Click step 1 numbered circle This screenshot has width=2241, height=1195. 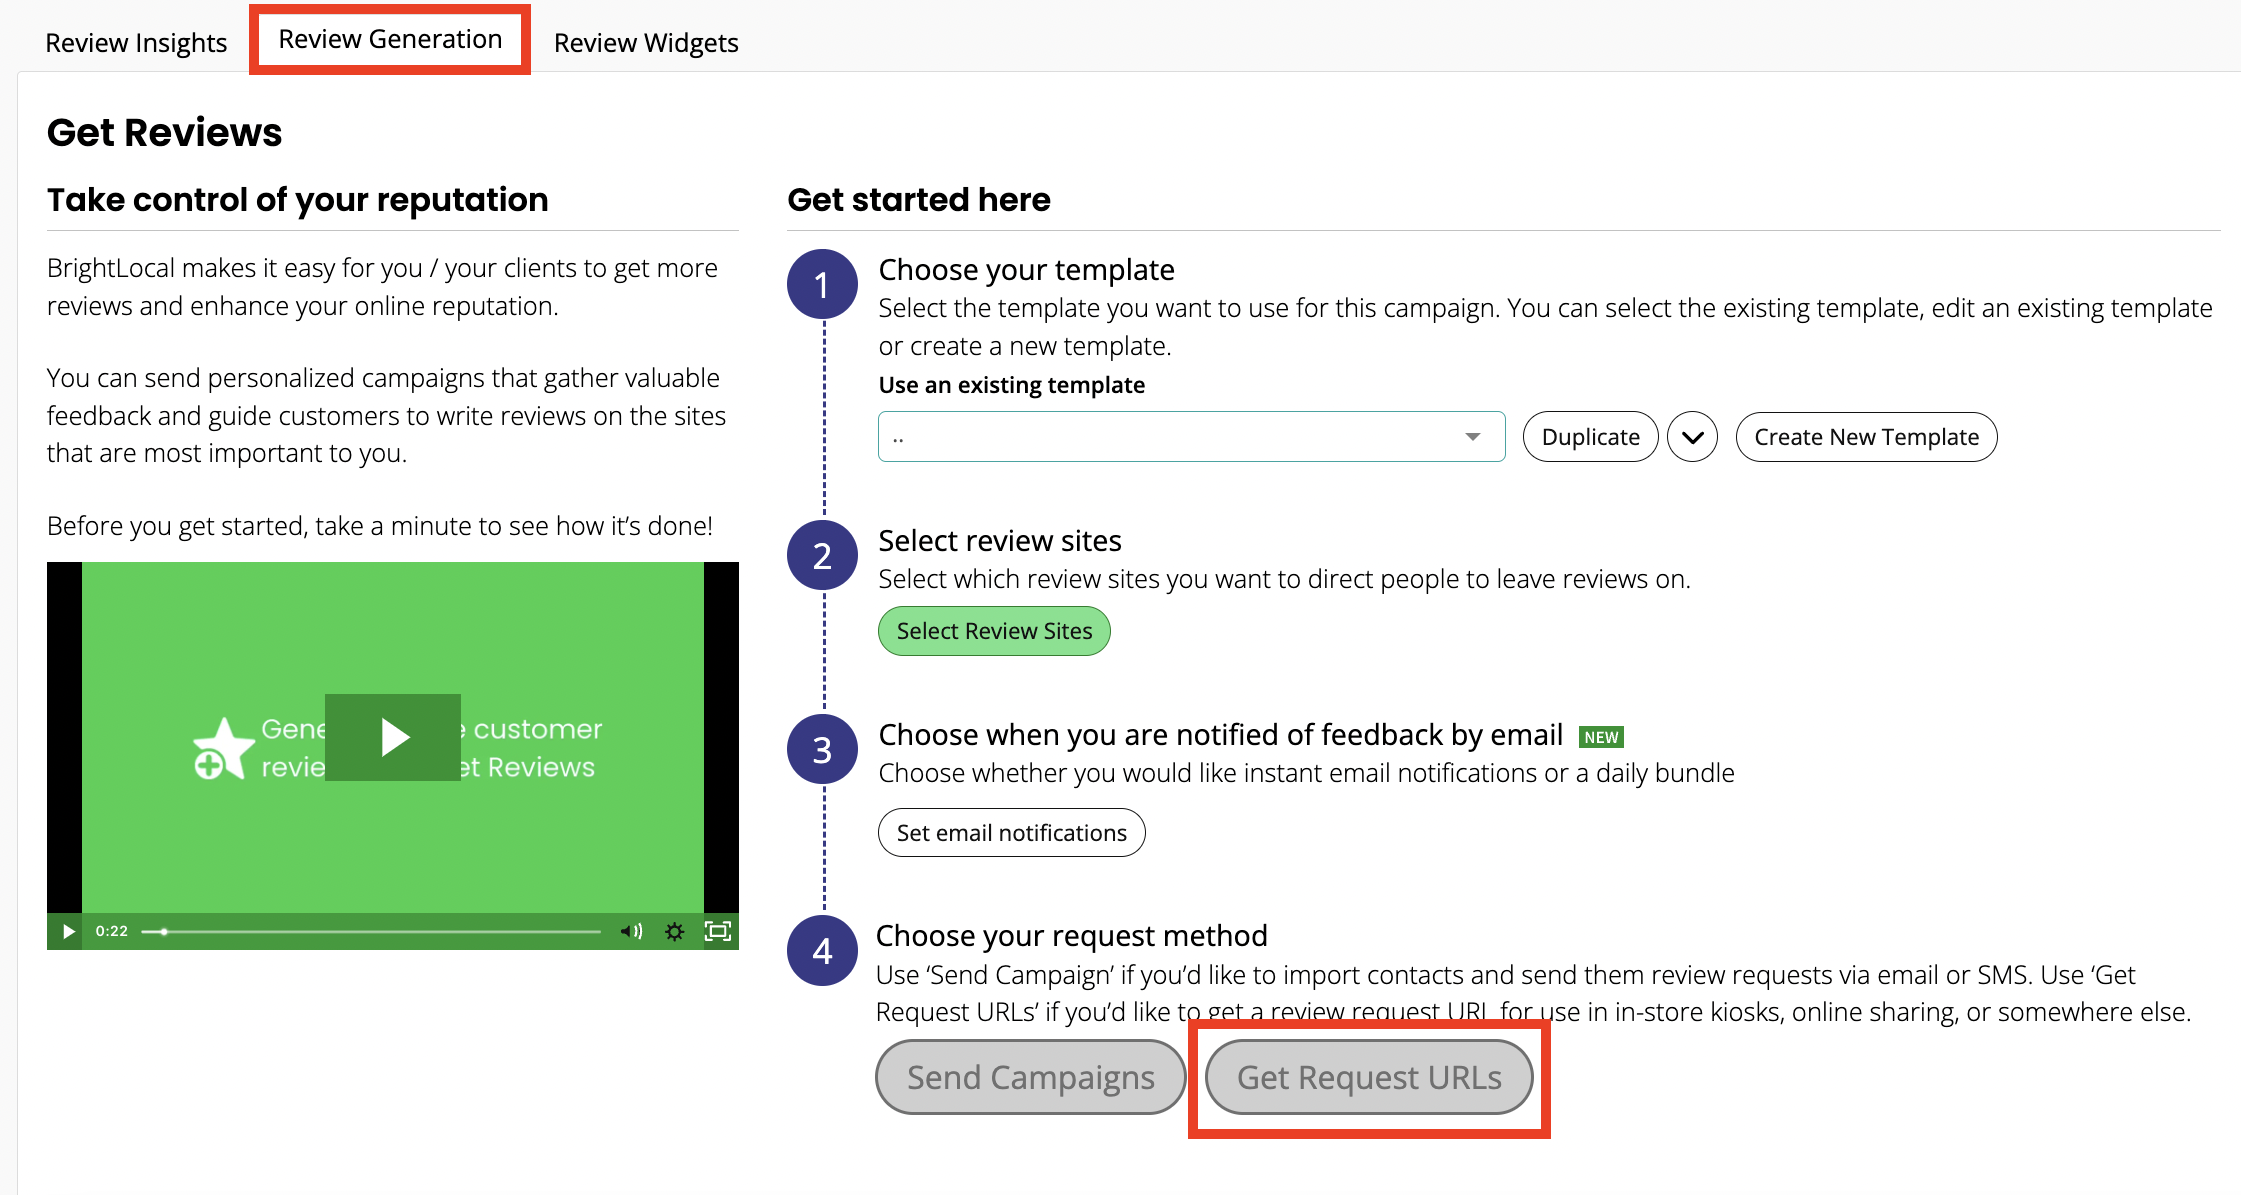pyautogui.click(x=822, y=285)
